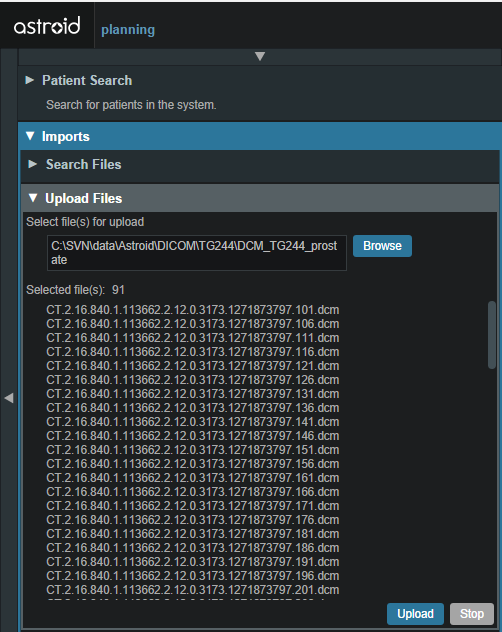The height and width of the screenshot is (632, 502).
Task: Select file ending in 1271873797.196.dcm
Action: pyautogui.click(x=193, y=576)
